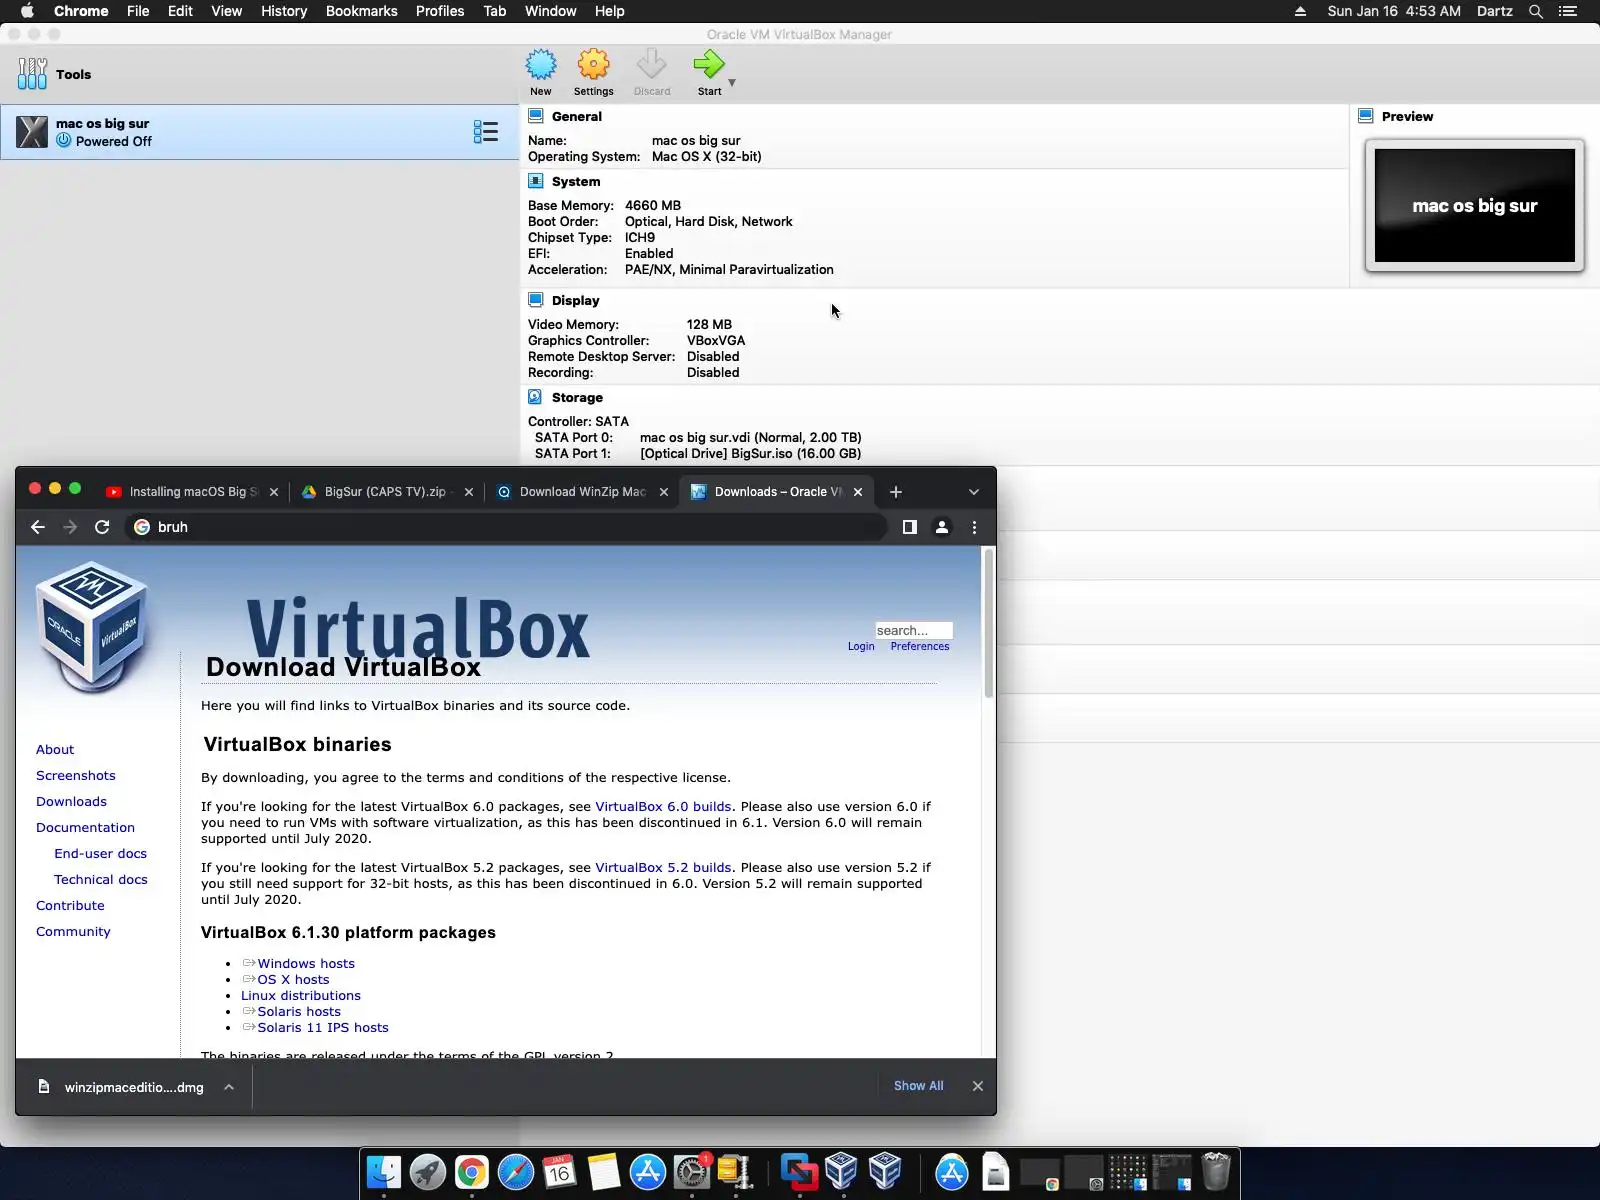The width and height of the screenshot is (1600, 1200).
Task: Open Spotlight search in the menu bar
Action: [x=1536, y=11]
